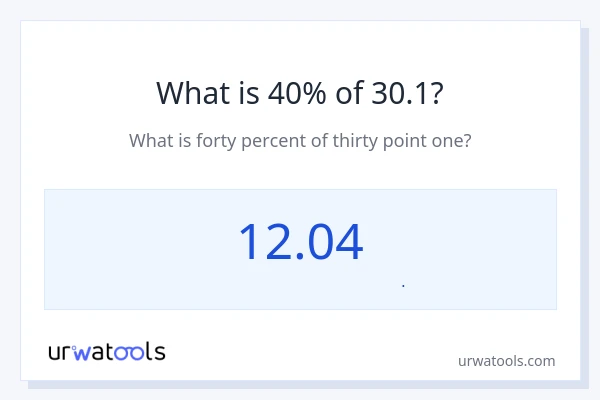Click the "What is 40% of 30.1?" heading
The image size is (600, 400).
pos(300,93)
